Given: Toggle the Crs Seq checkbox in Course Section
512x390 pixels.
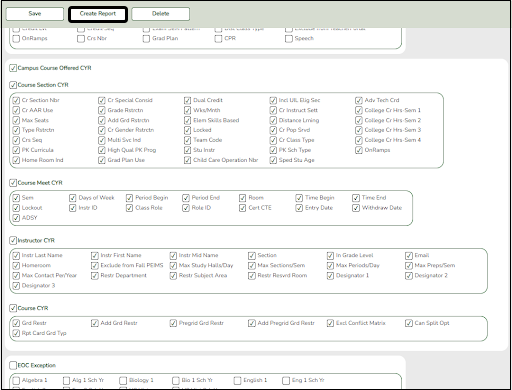Looking at the screenshot, I should point(16,140).
